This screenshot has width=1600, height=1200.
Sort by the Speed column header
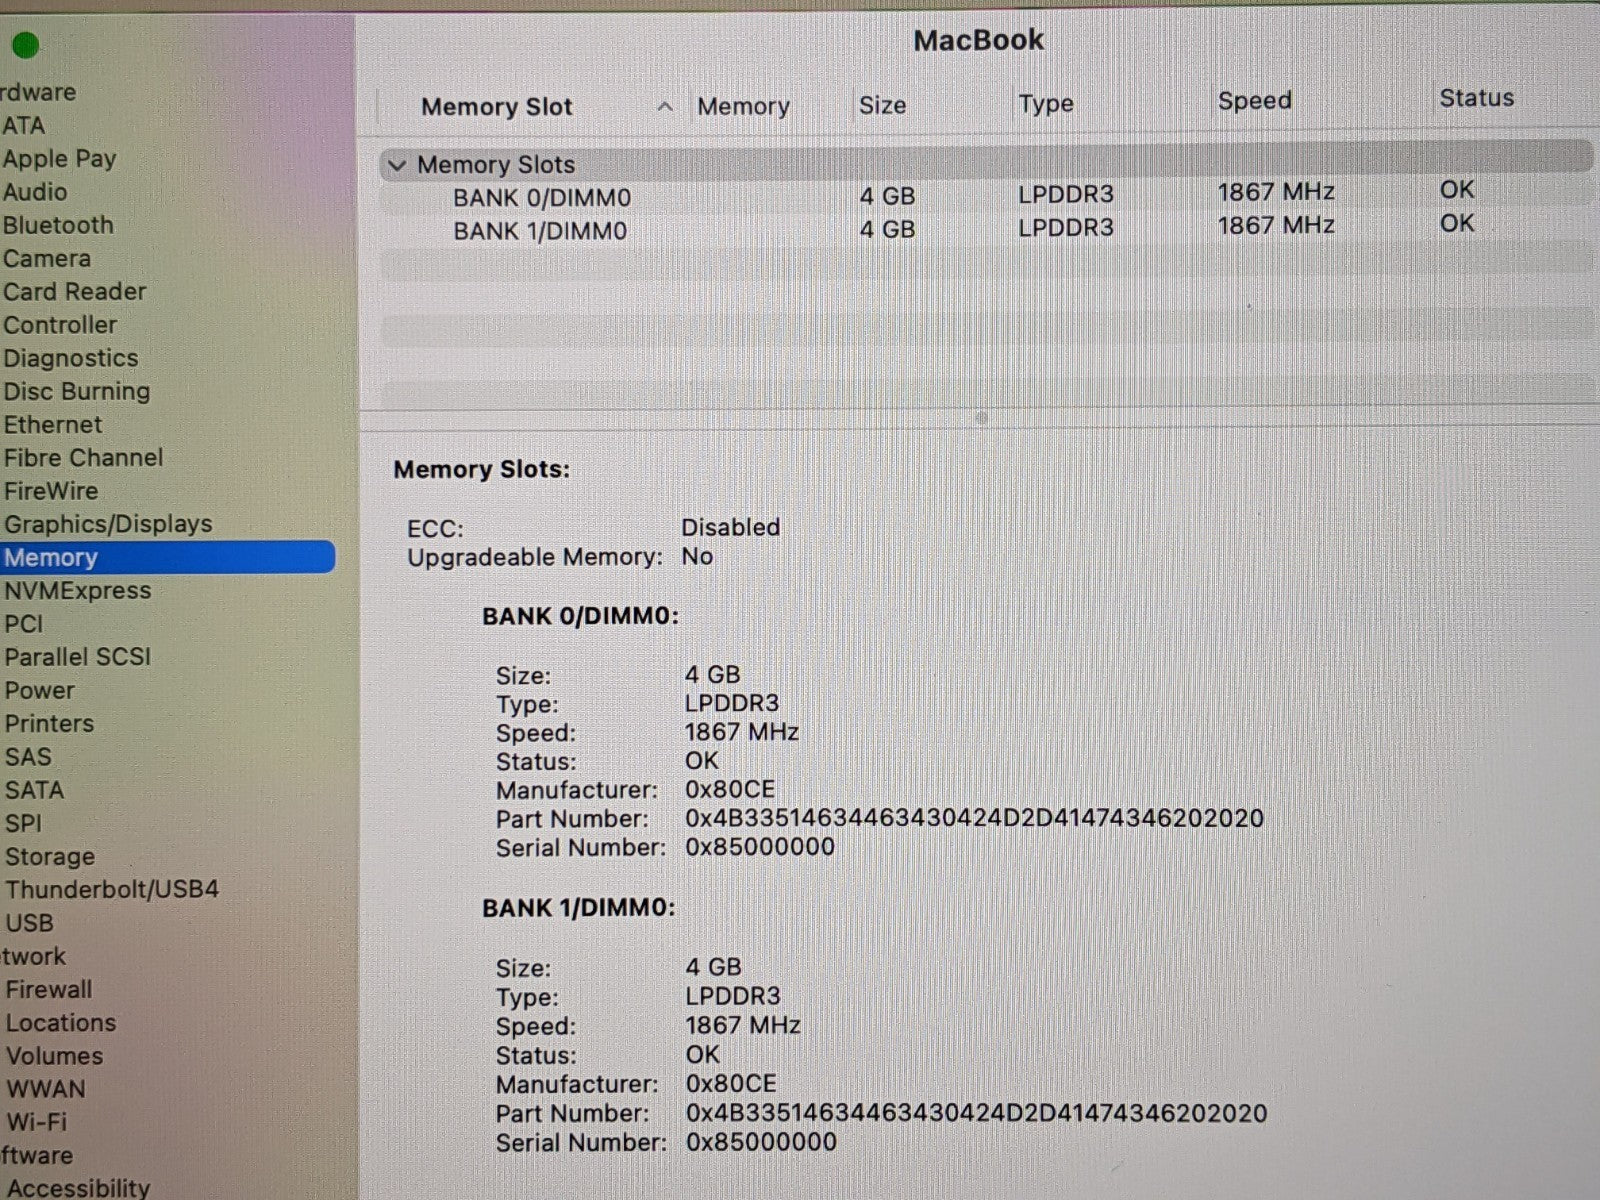pyautogui.click(x=1254, y=101)
